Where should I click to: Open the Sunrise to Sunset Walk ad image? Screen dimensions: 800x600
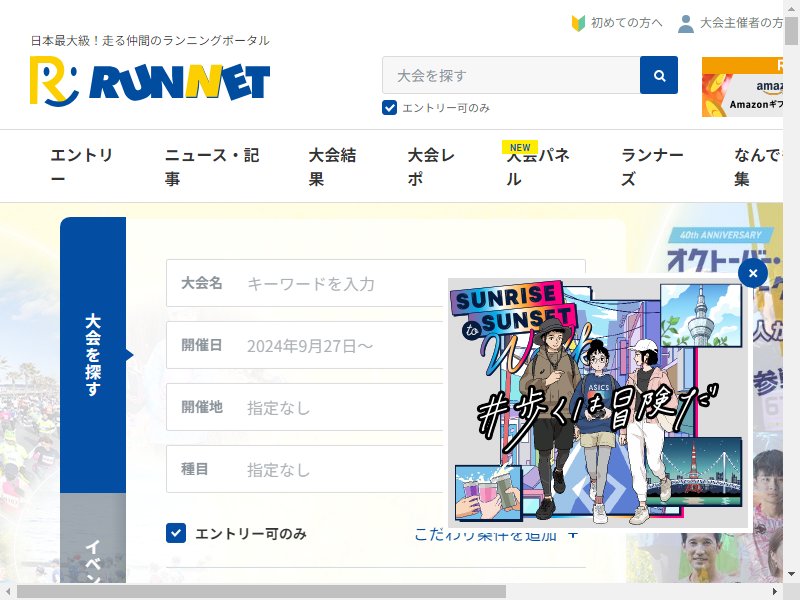click(597, 402)
